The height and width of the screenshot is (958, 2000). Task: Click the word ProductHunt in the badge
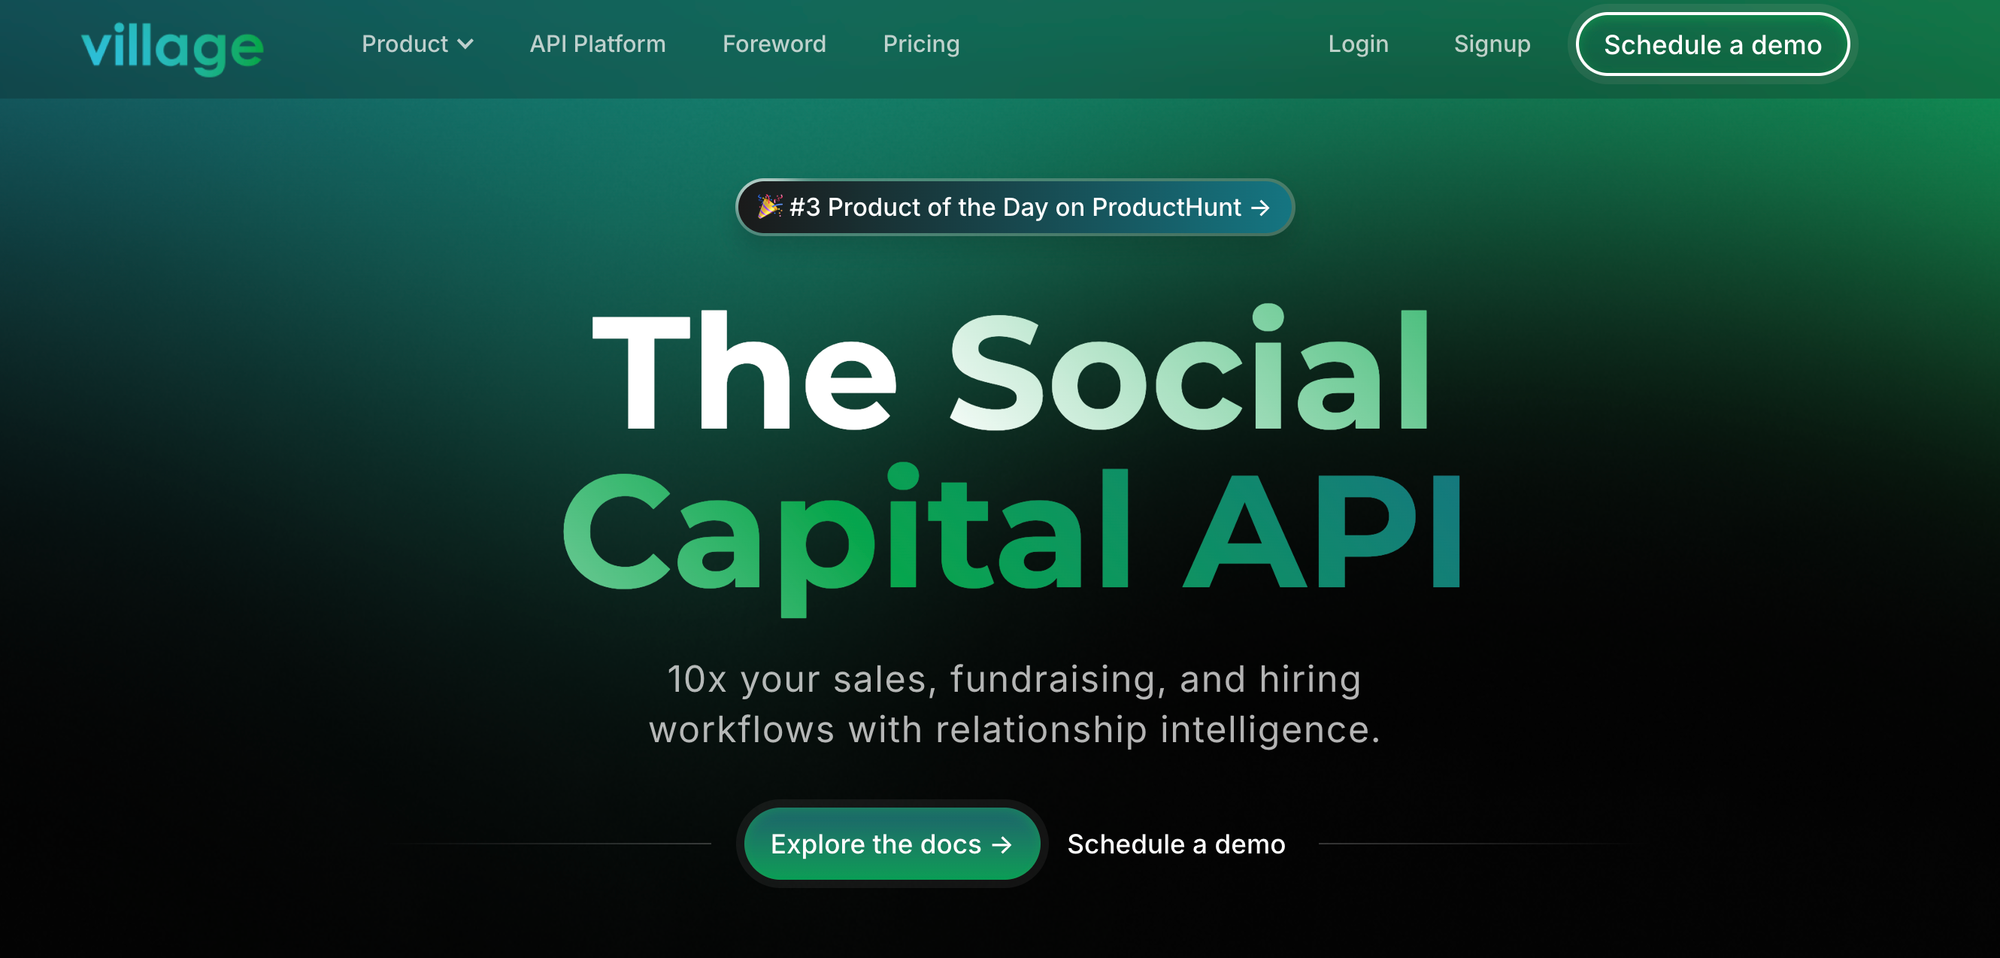1166,207
